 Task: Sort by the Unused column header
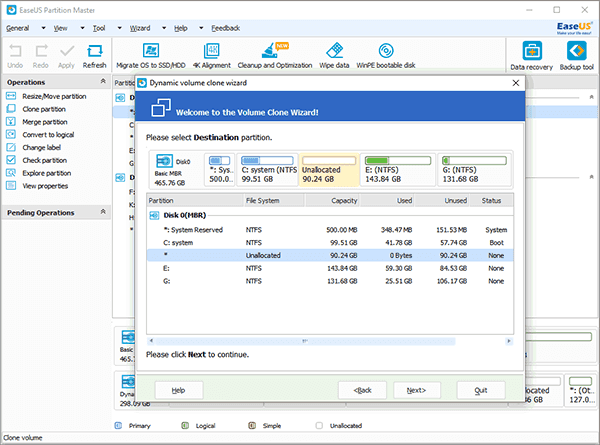pyautogui.click(x=442, y=200)
